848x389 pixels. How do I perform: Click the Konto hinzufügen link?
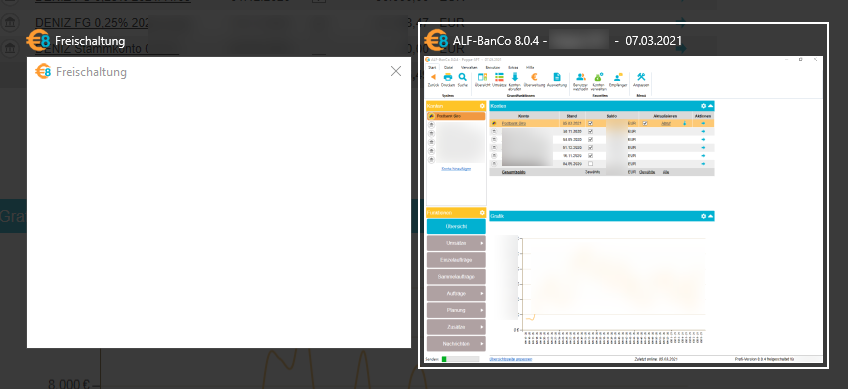pyautogui.click(x=456, y=169)
